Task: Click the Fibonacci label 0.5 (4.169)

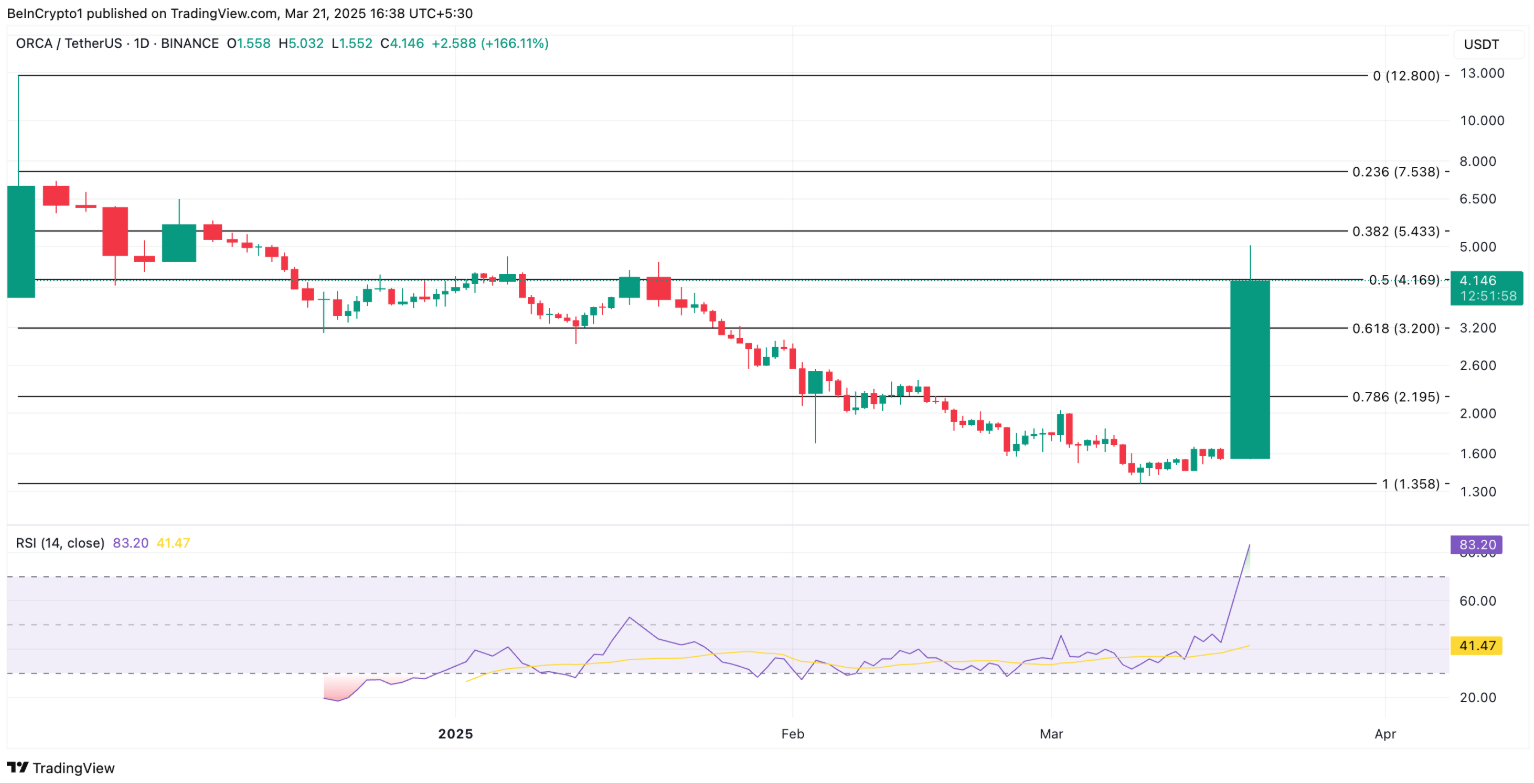Action: point(1404,280)
